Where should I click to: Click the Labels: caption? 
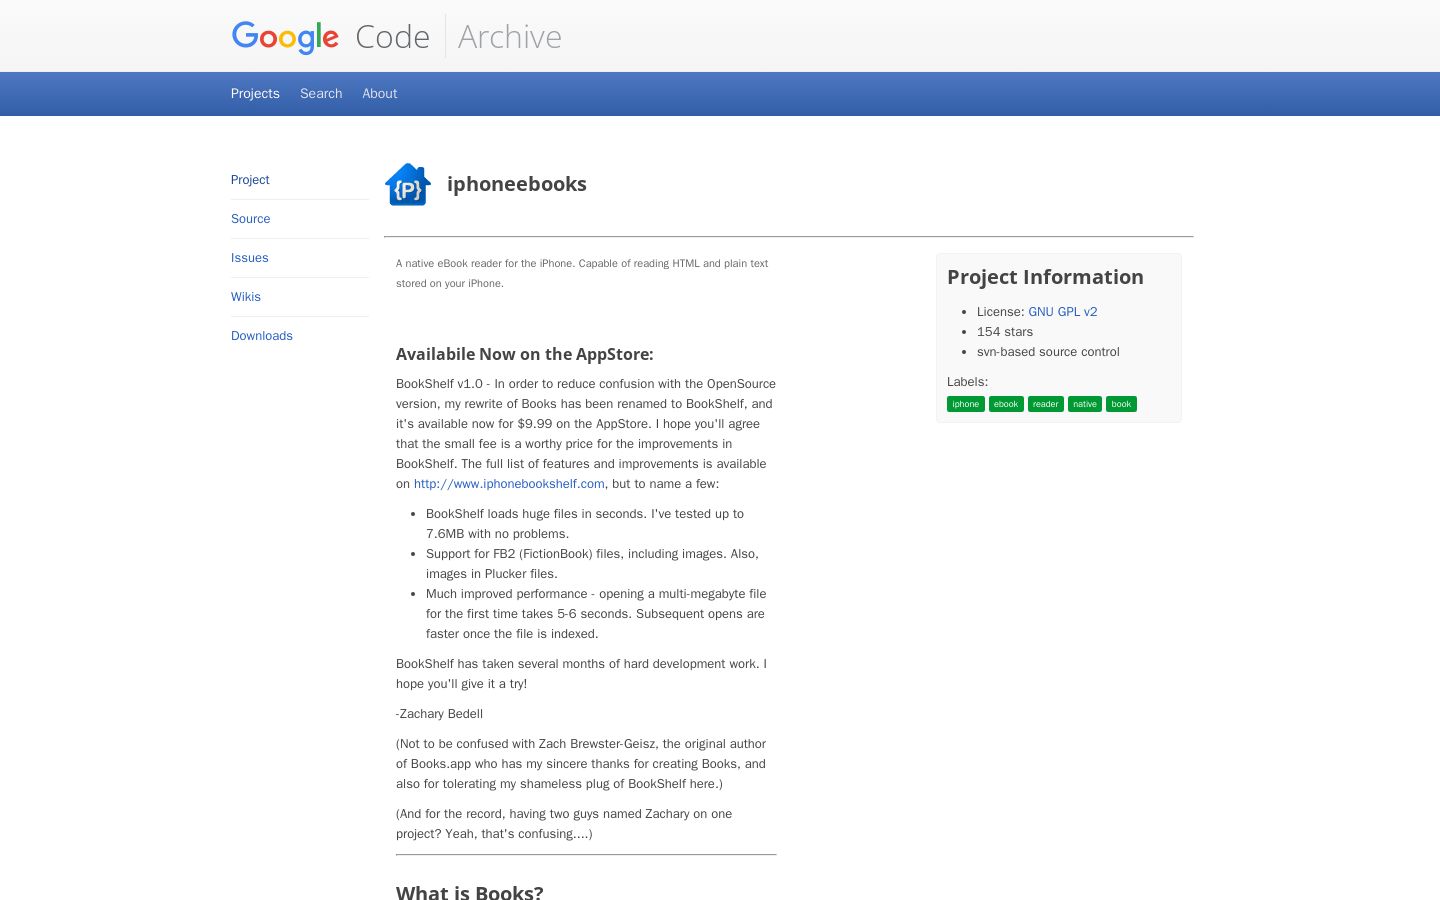tap(967, 382)
